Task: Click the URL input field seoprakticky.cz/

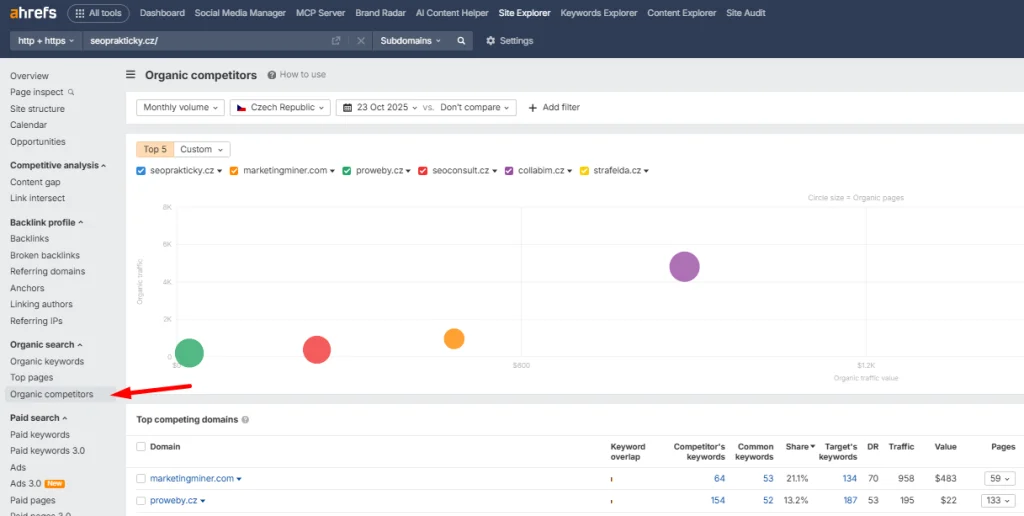Action: [206, 40]
